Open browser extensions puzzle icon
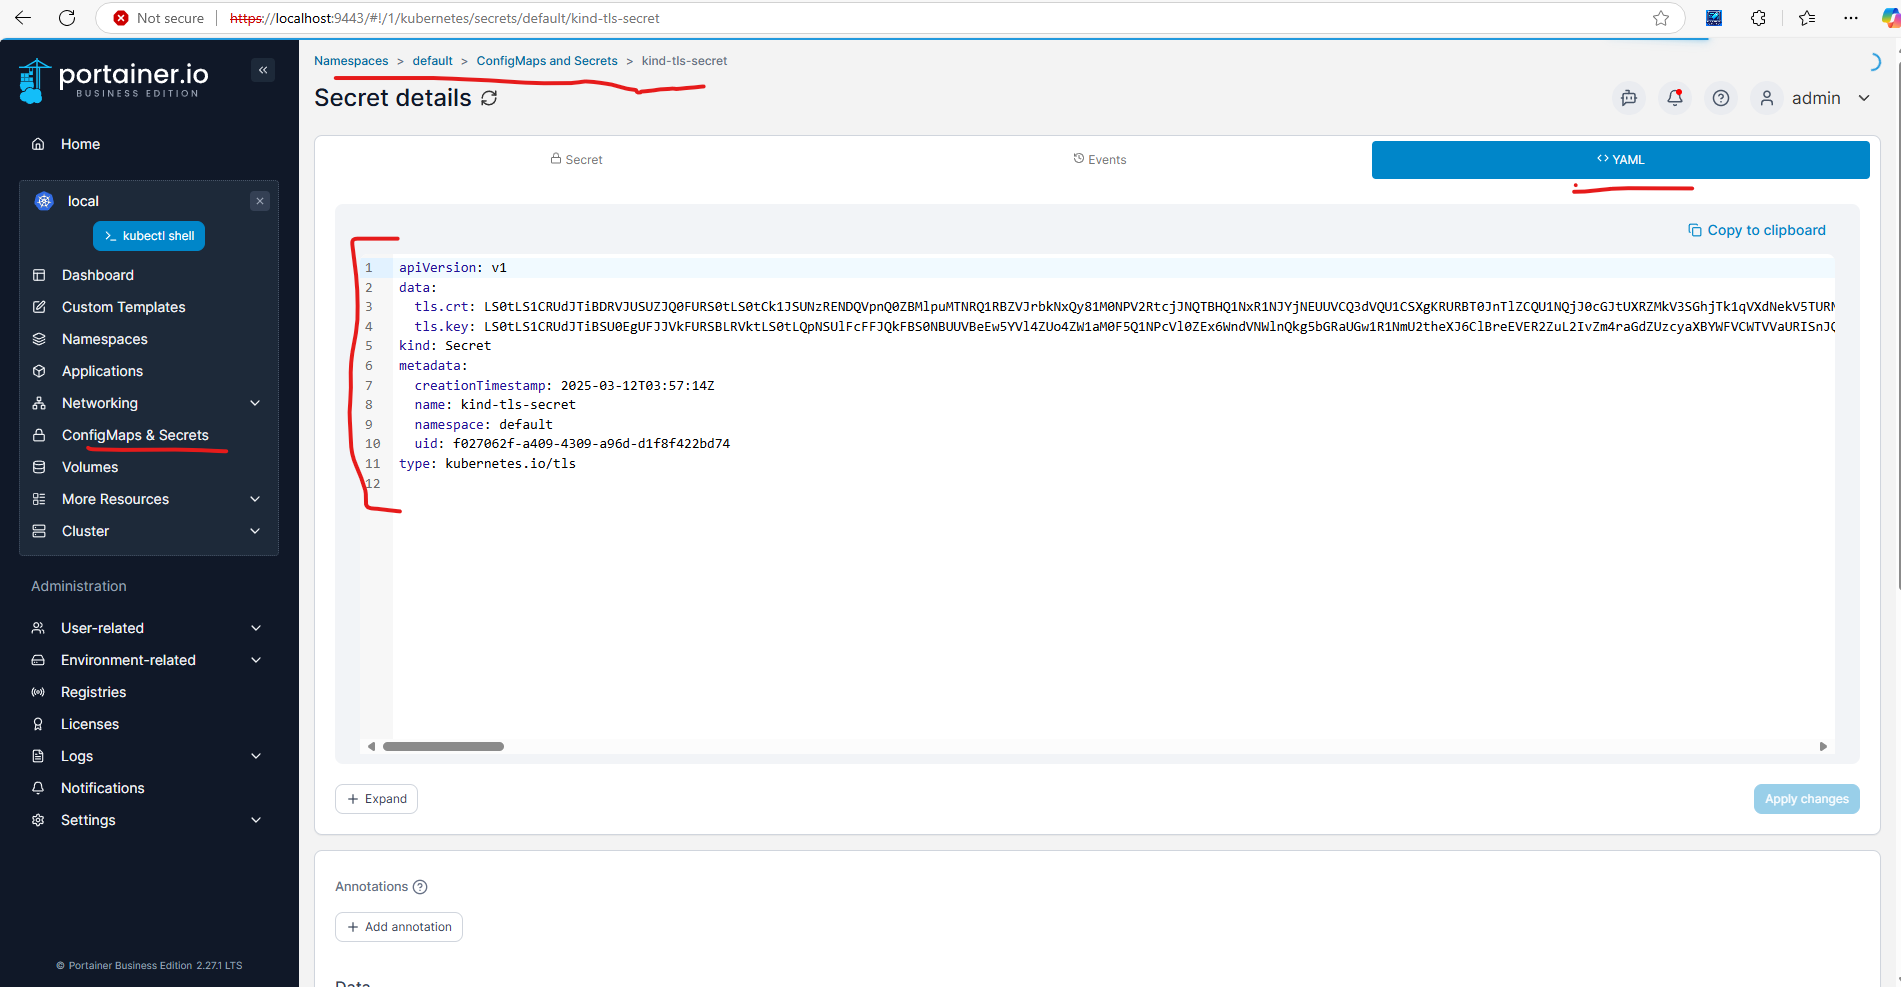 pyautogui.click(x=1758, y=18)
